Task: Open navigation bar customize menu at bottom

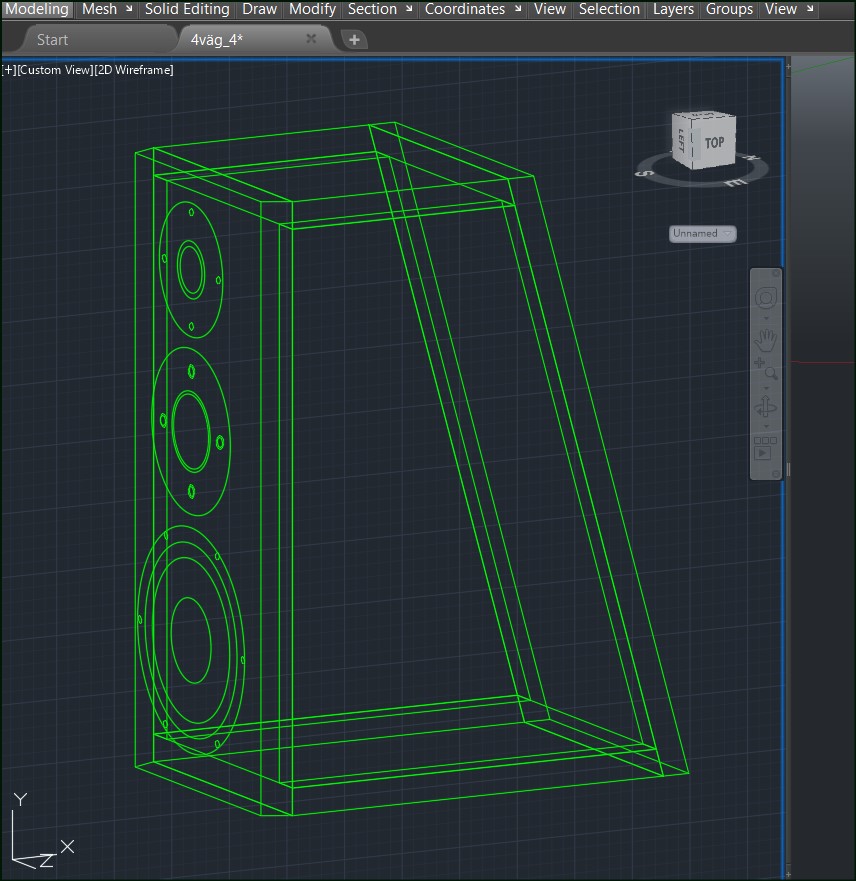Action: click(776, 474)
